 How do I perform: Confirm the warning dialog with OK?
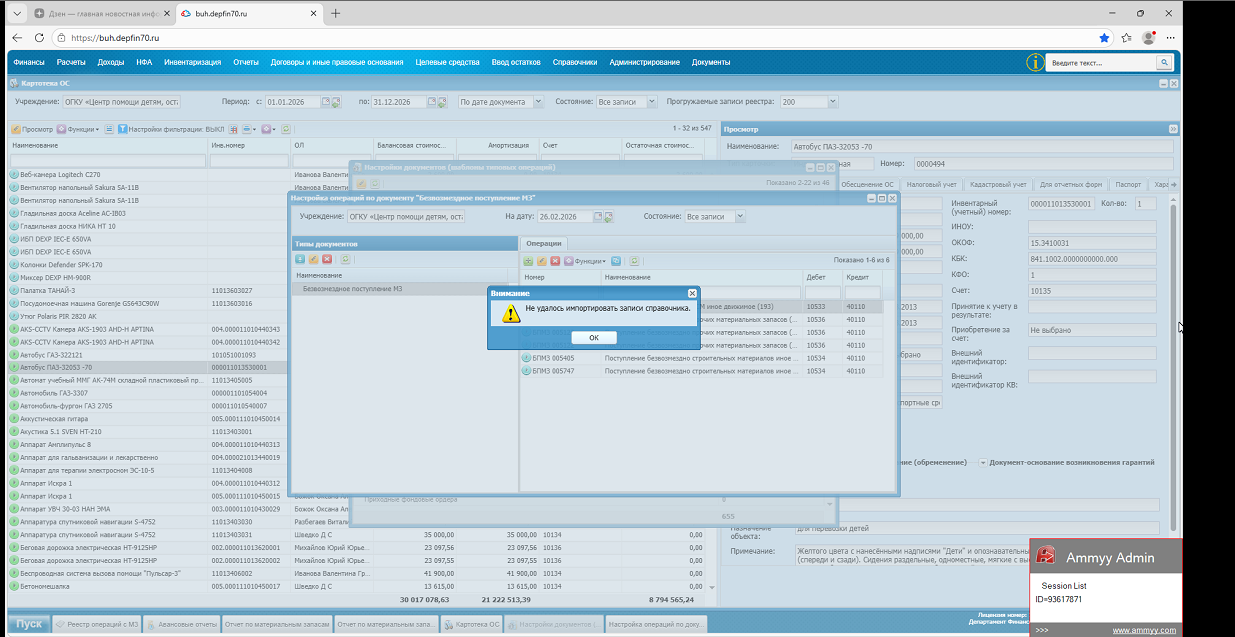[x=593, y=338]
